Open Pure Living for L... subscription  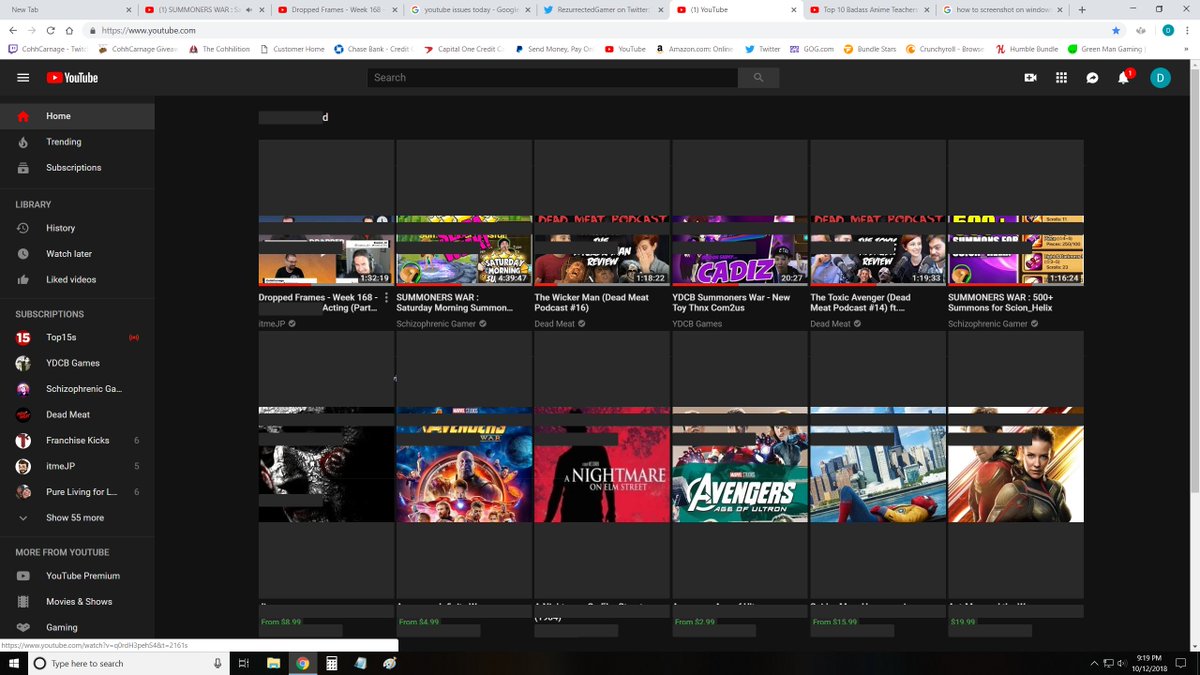[77, 492]
